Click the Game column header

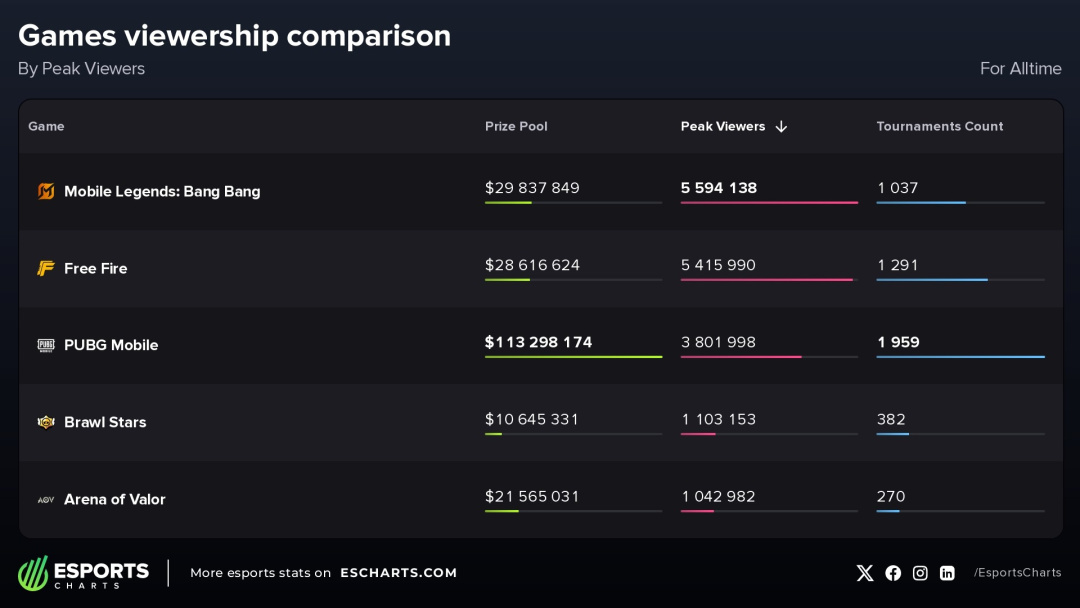point(46,127)
